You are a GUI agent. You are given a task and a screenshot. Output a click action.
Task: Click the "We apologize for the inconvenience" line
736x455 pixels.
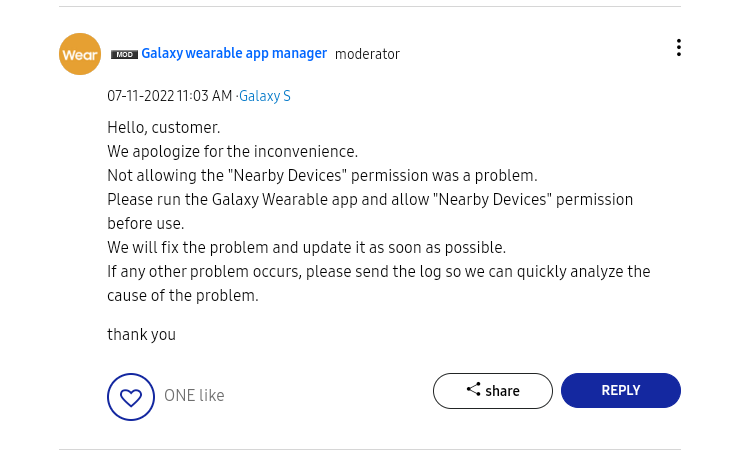(232, 152)
